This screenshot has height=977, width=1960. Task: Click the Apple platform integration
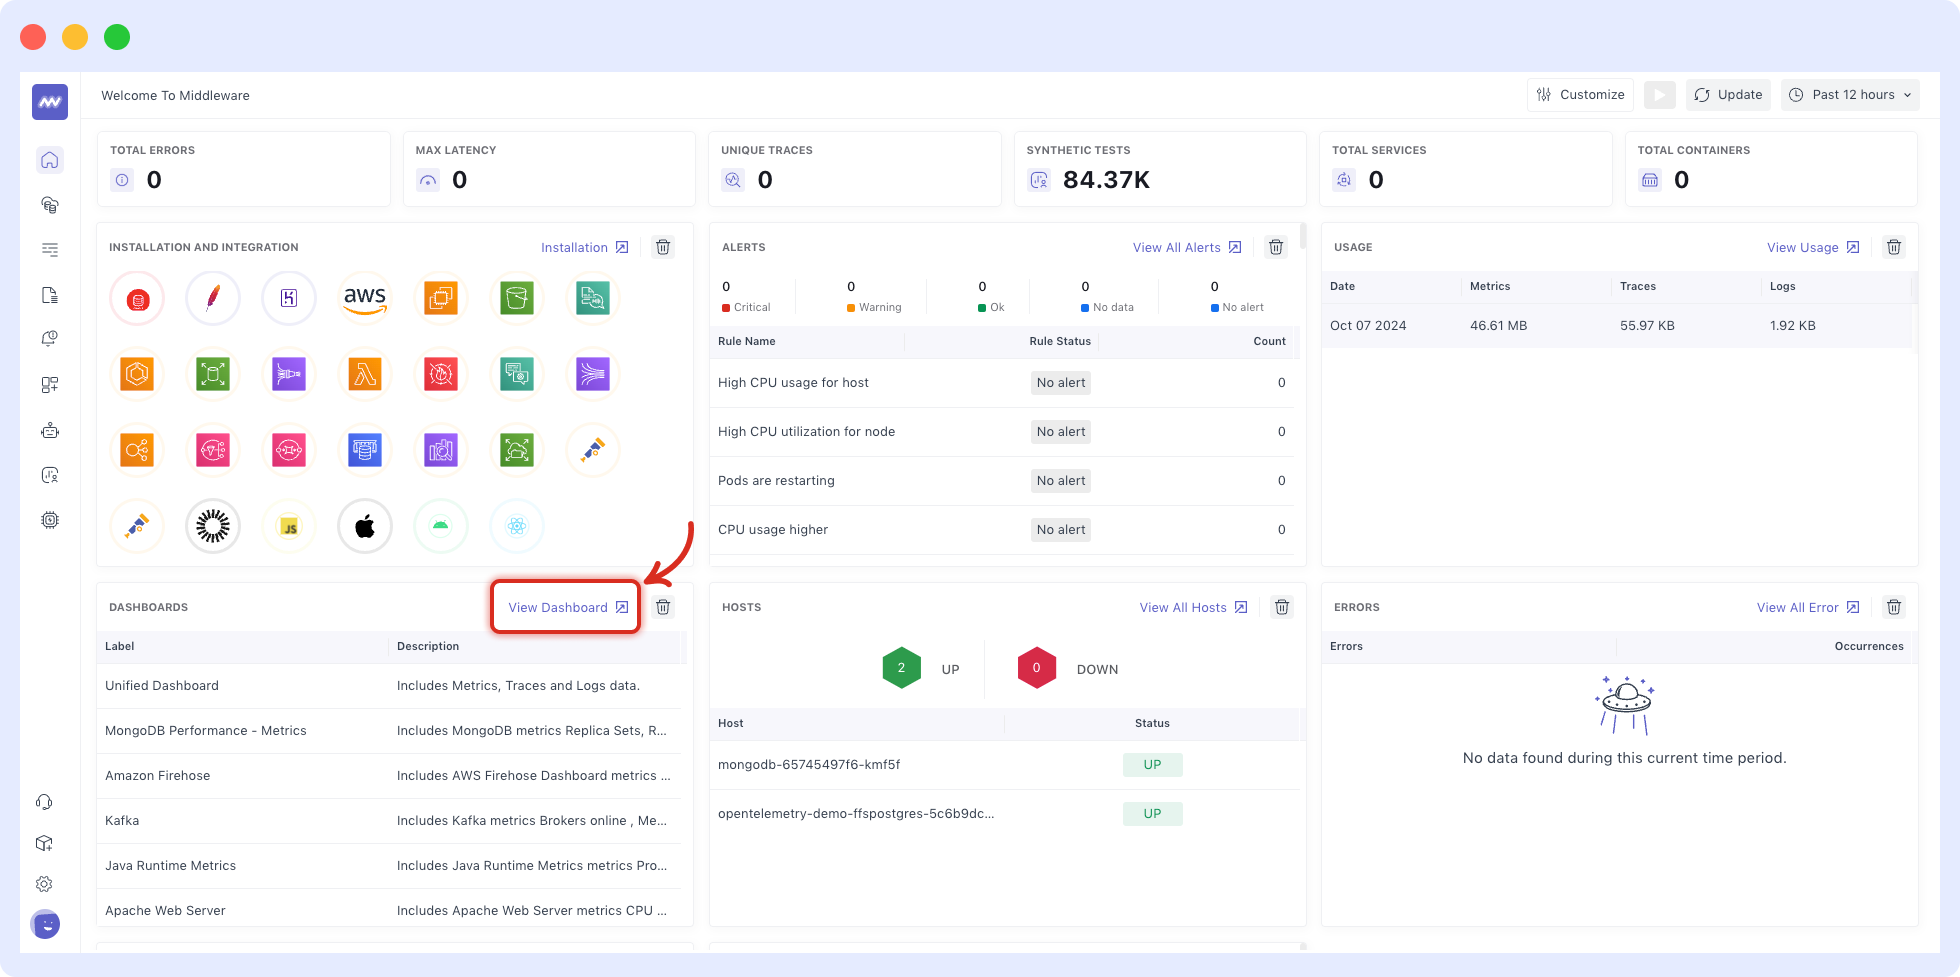(x=365, y=526)
